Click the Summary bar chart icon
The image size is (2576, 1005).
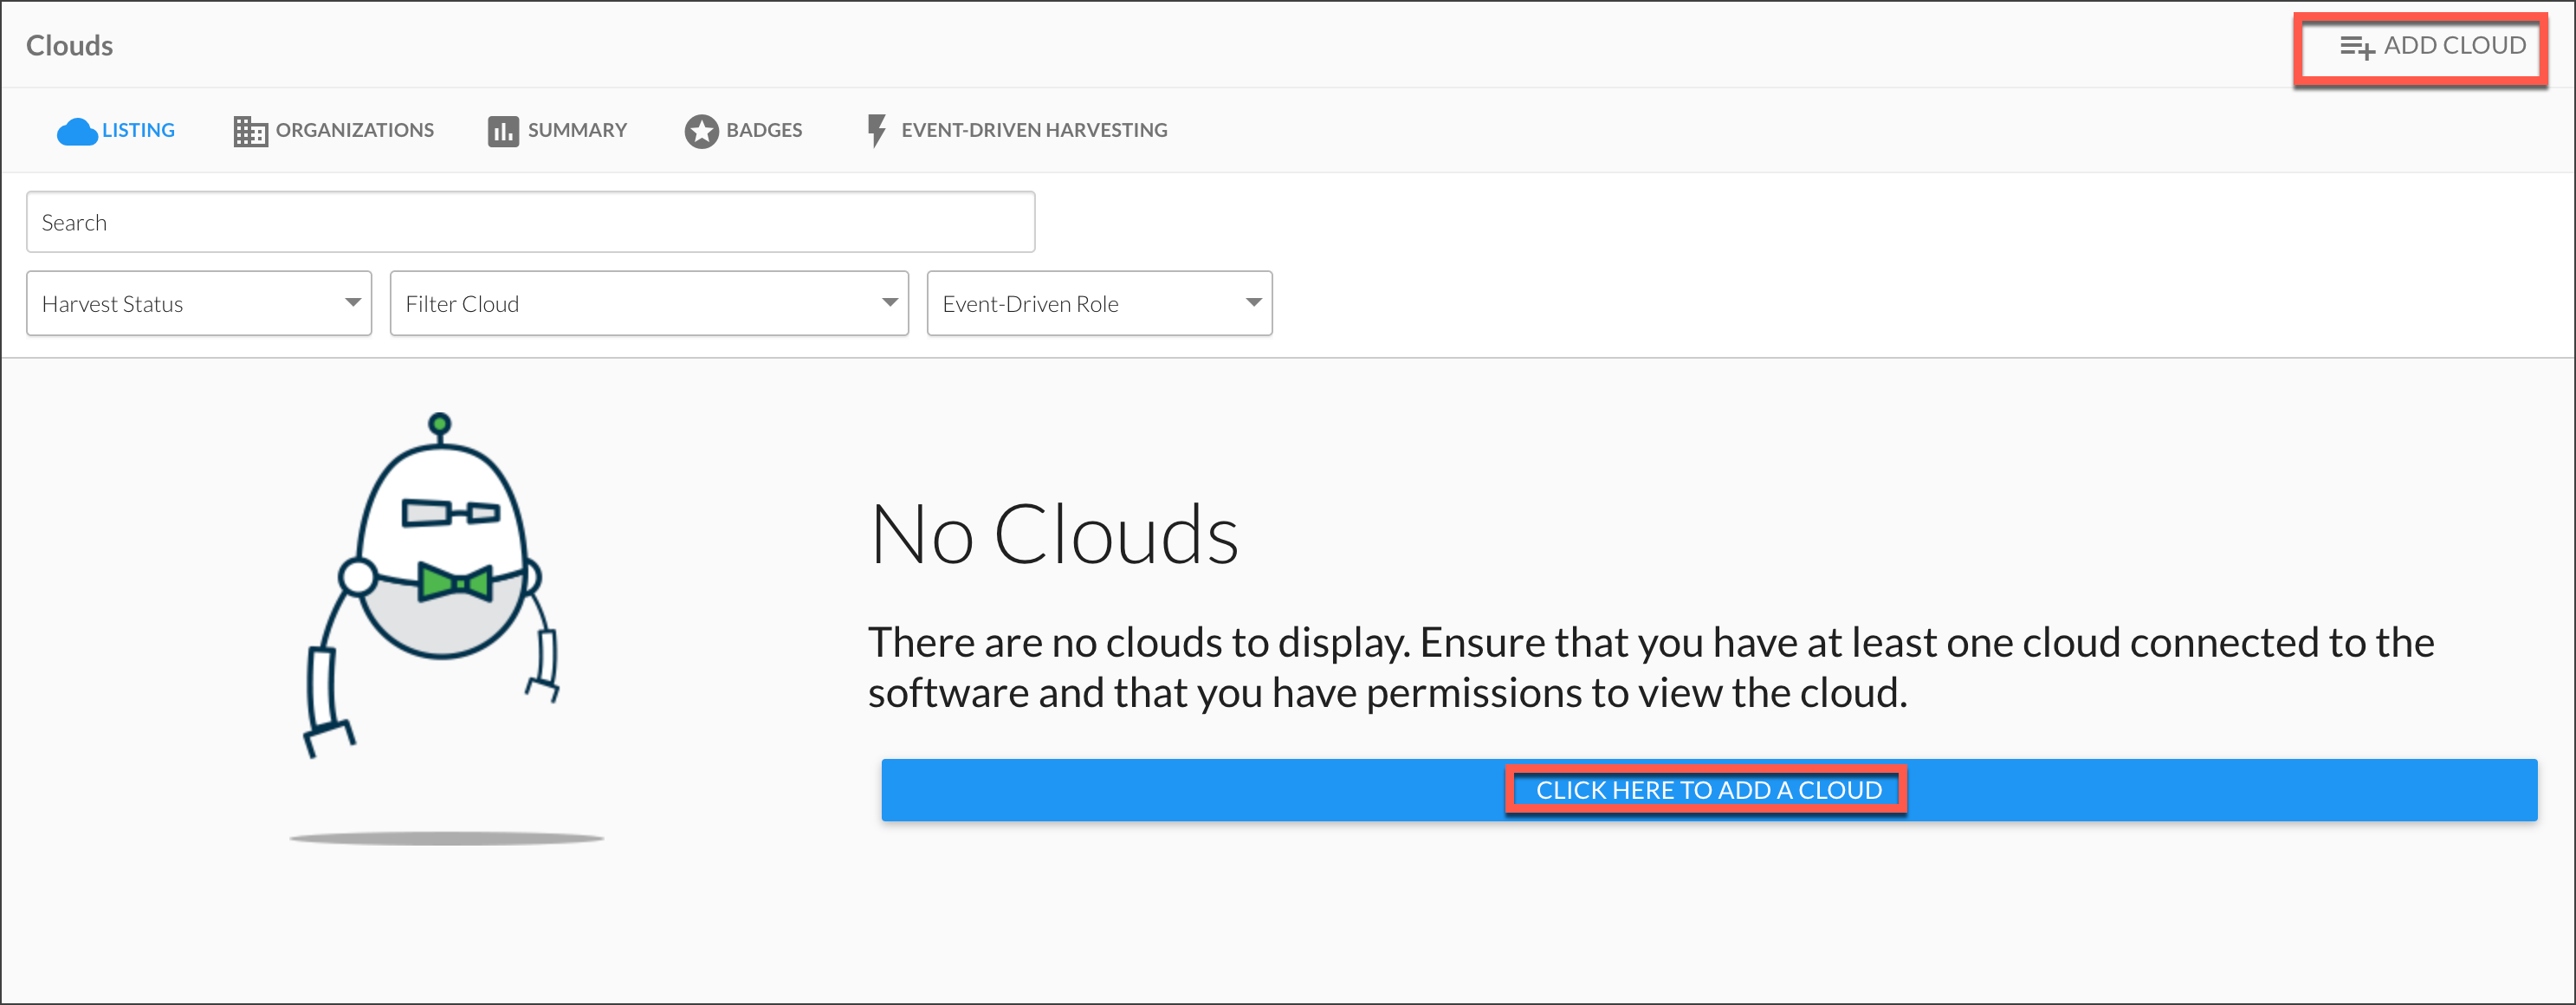coord(503,131)
